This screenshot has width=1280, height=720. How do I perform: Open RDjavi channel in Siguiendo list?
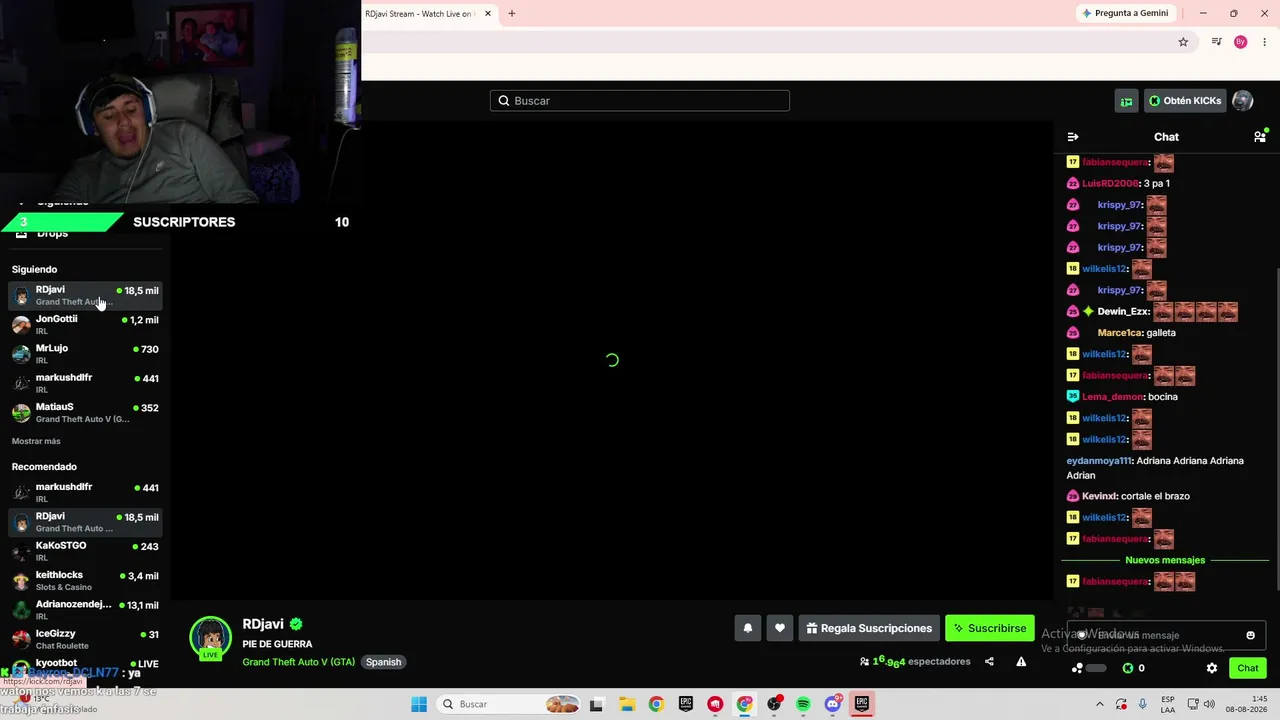point(85,295)
